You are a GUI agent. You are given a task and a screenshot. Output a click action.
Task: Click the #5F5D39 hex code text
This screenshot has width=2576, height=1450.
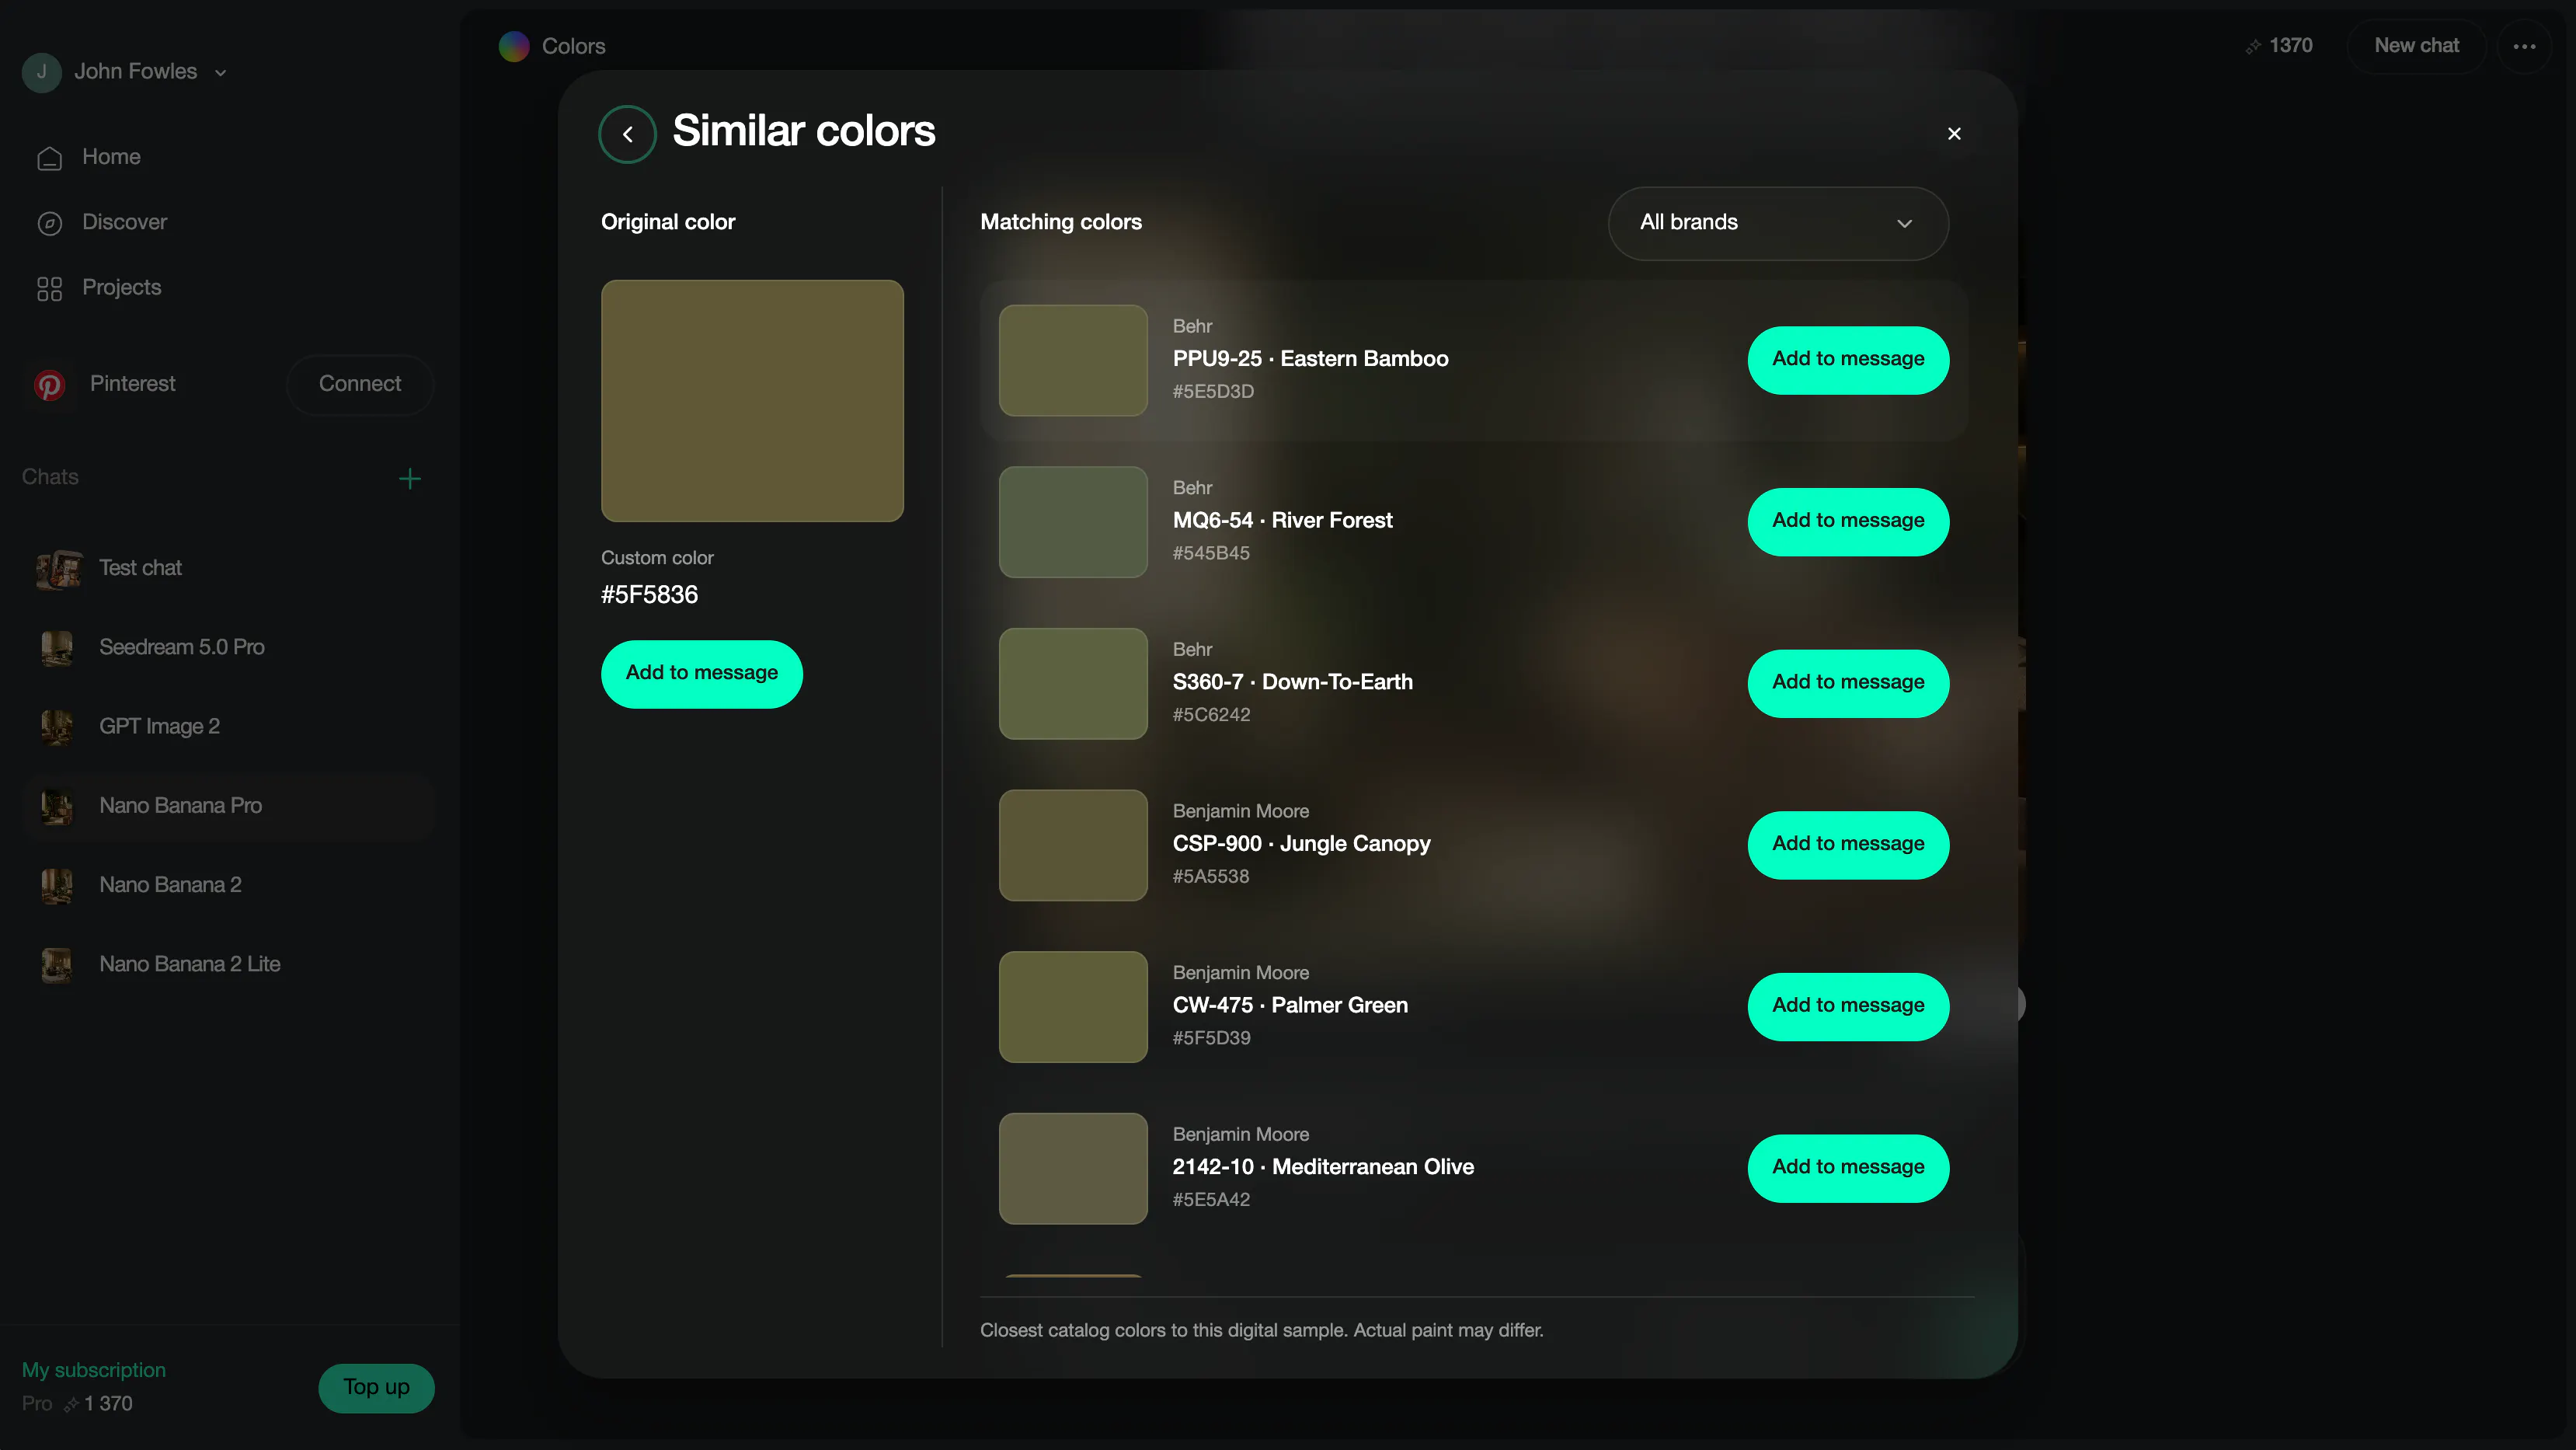1211,1039
